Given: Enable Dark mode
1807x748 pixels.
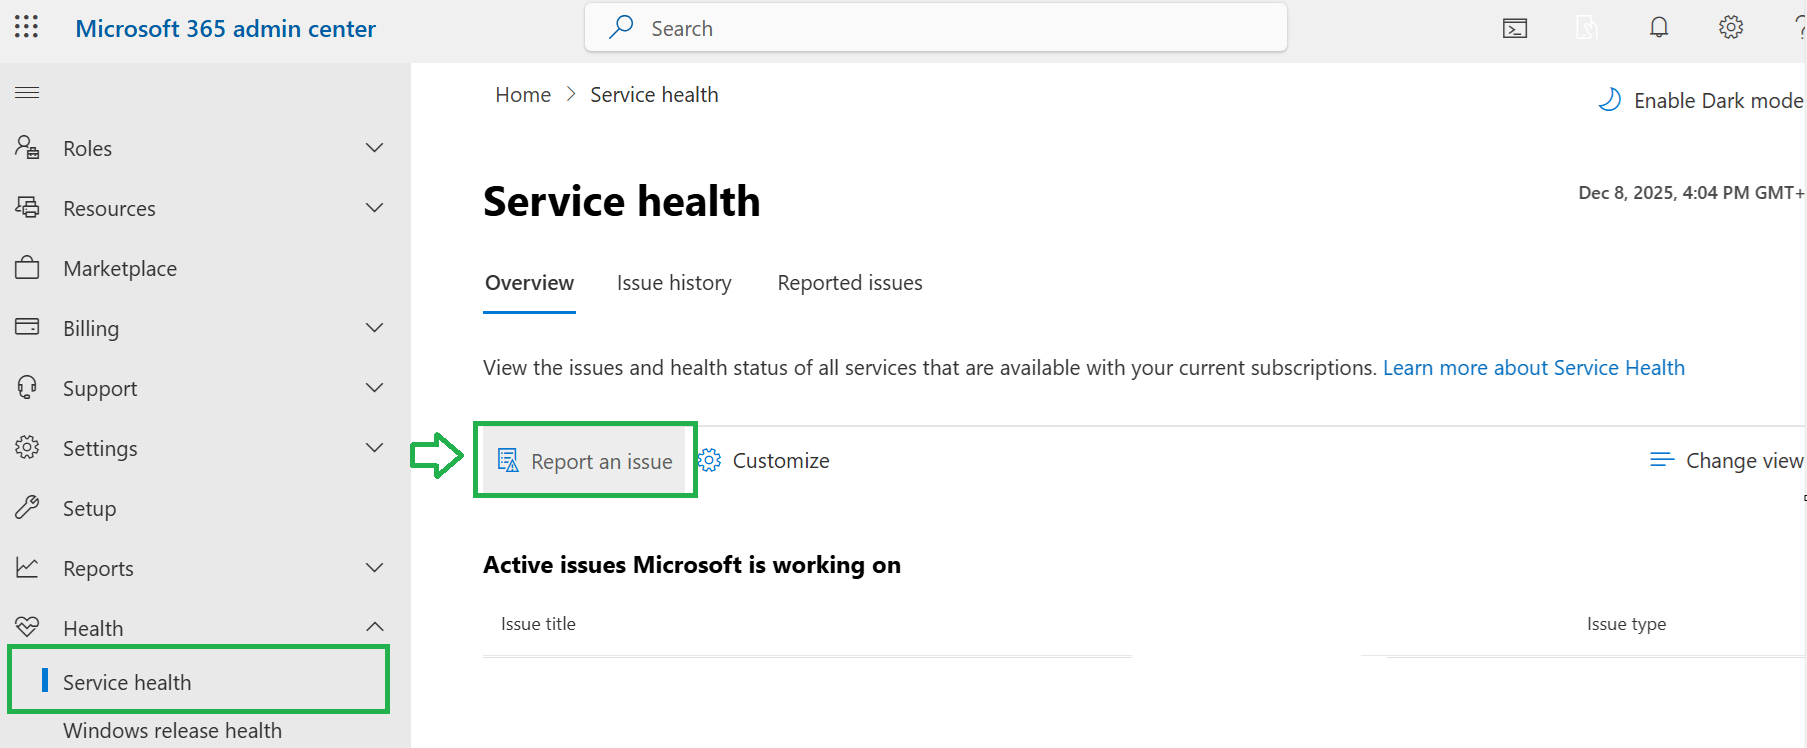Looking at the screenshot, I should (x=1701, y=100).
